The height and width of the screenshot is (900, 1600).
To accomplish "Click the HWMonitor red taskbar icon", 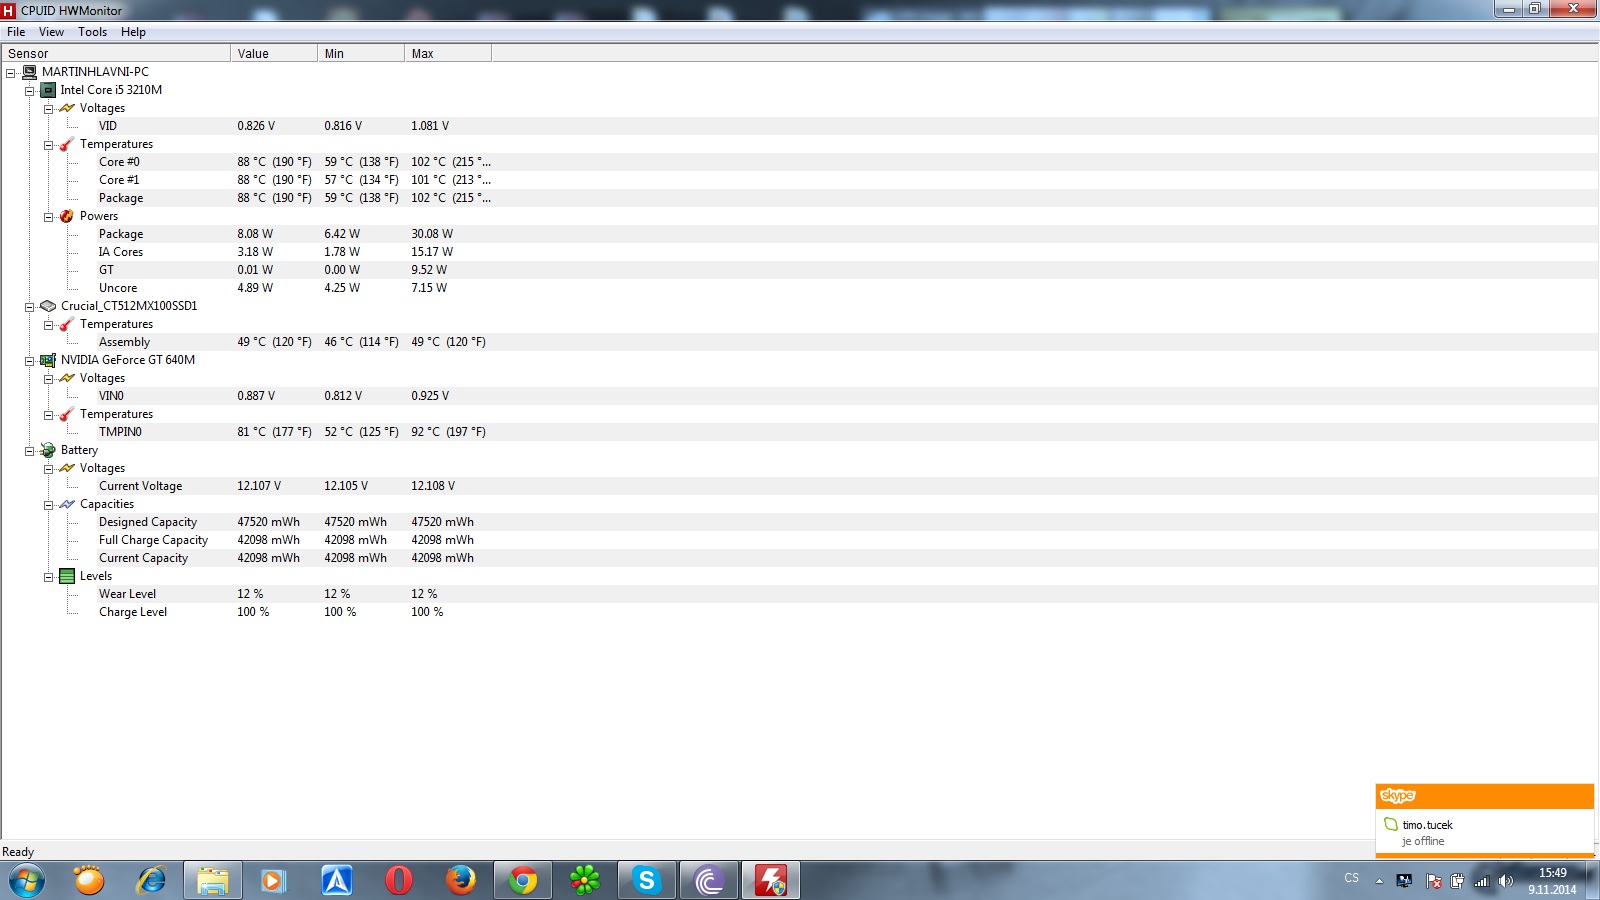I will pyautogui.click(x=770, y=881).
